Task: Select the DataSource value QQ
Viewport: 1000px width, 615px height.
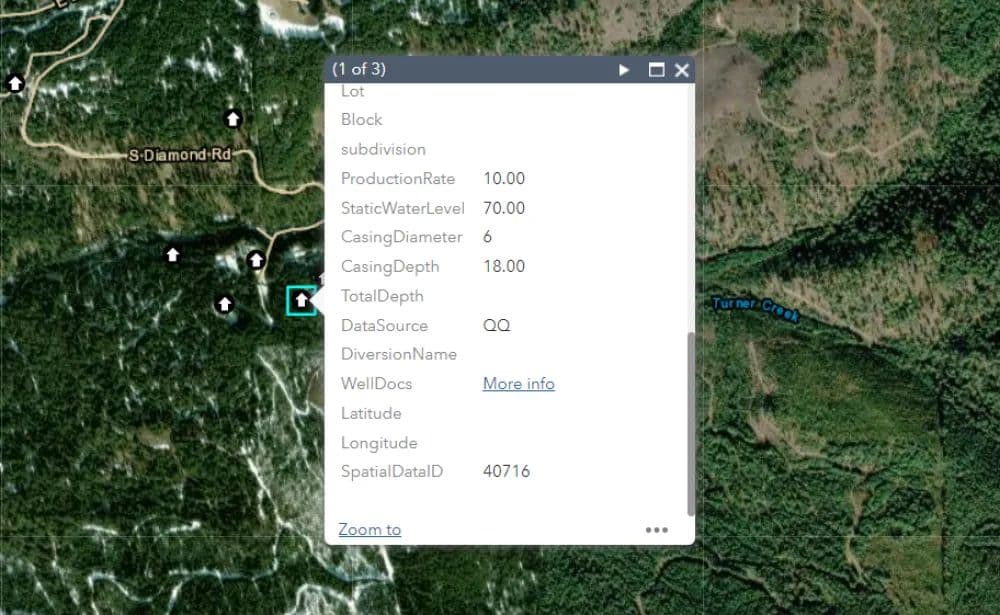Action: (x=496, y=326)
